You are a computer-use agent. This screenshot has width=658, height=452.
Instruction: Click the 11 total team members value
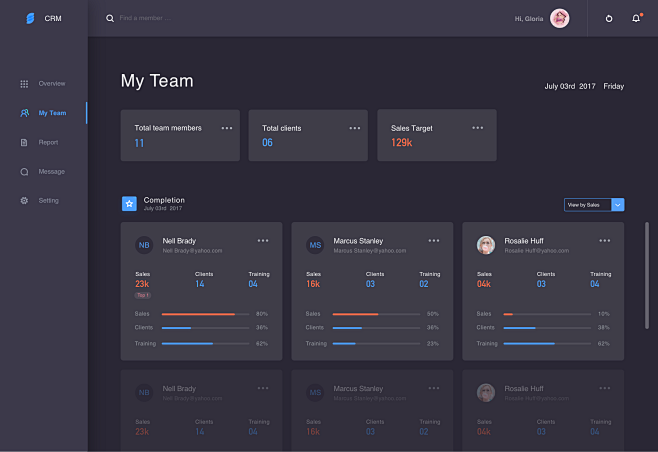[139, 143]
